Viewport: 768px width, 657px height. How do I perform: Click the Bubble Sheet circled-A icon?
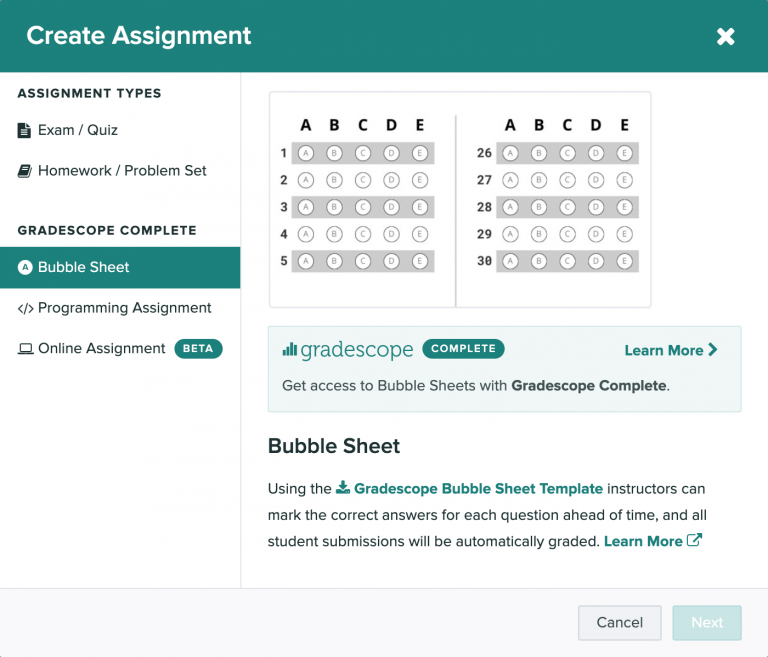(25, 268)
